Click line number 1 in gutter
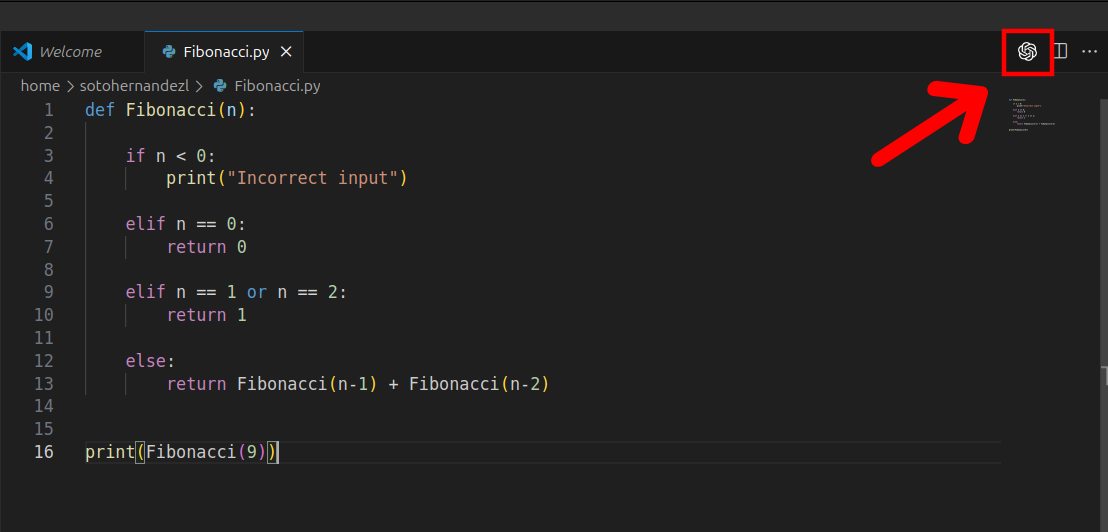The image size is (1108, 532). point(48,110)
